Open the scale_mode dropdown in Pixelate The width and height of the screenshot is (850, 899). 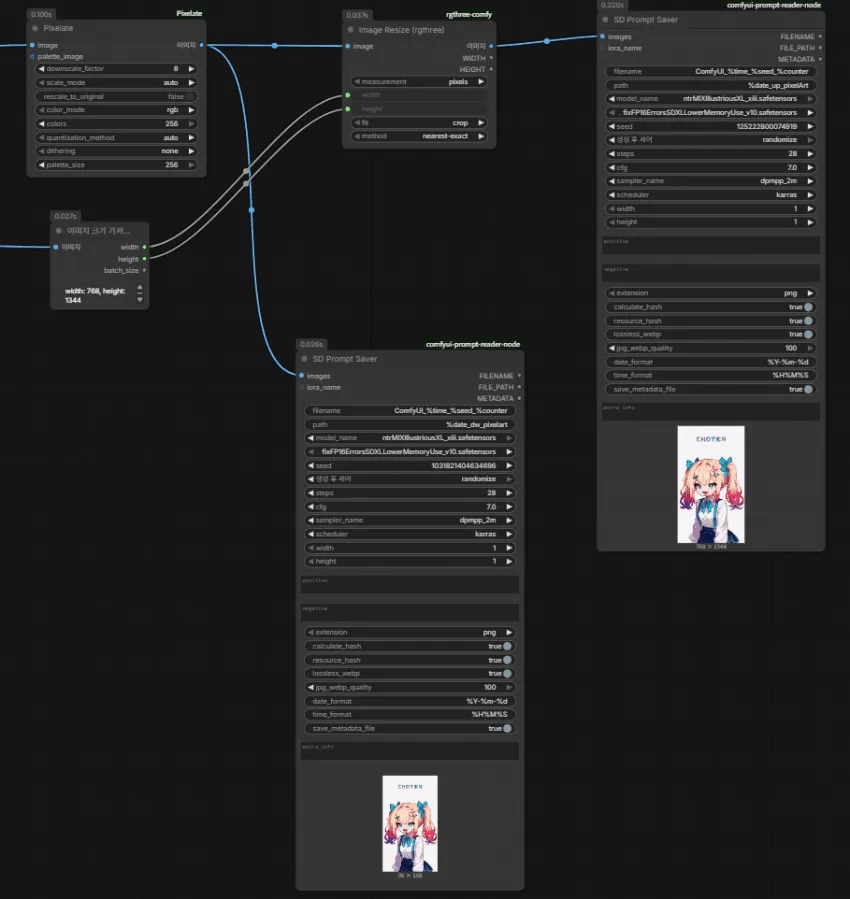click(x=116, y=83)
